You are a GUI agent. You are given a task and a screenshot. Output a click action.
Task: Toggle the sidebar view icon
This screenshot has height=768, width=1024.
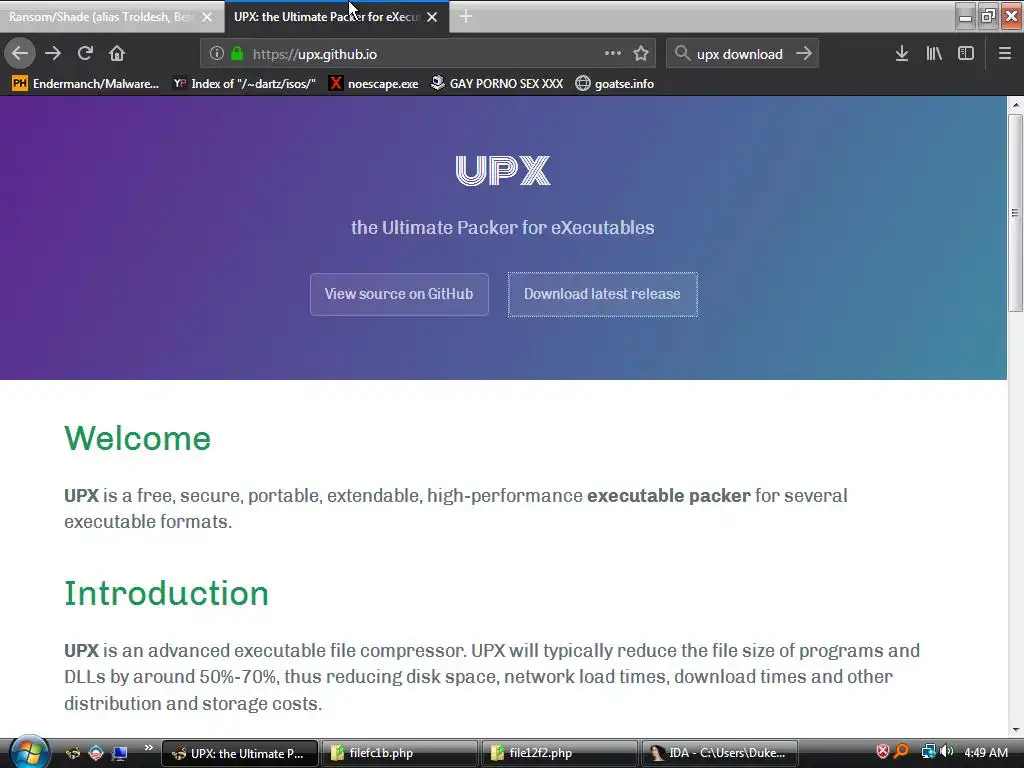click(x=966, y=54)
